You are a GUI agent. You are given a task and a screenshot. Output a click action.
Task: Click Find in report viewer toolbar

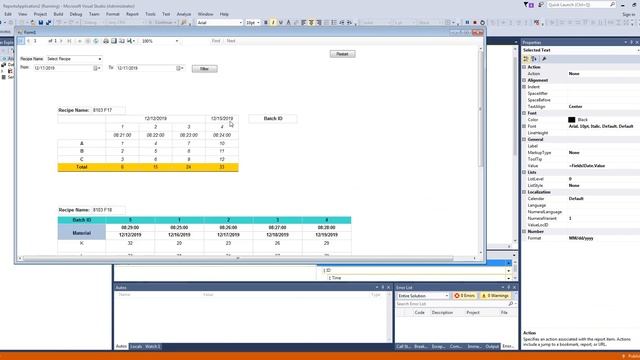coord(216,41)
